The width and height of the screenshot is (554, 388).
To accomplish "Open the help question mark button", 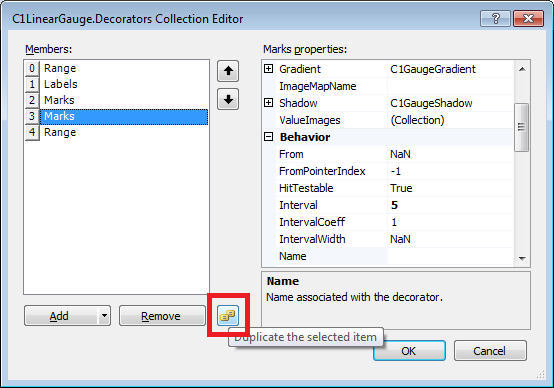I will (495, 18).
